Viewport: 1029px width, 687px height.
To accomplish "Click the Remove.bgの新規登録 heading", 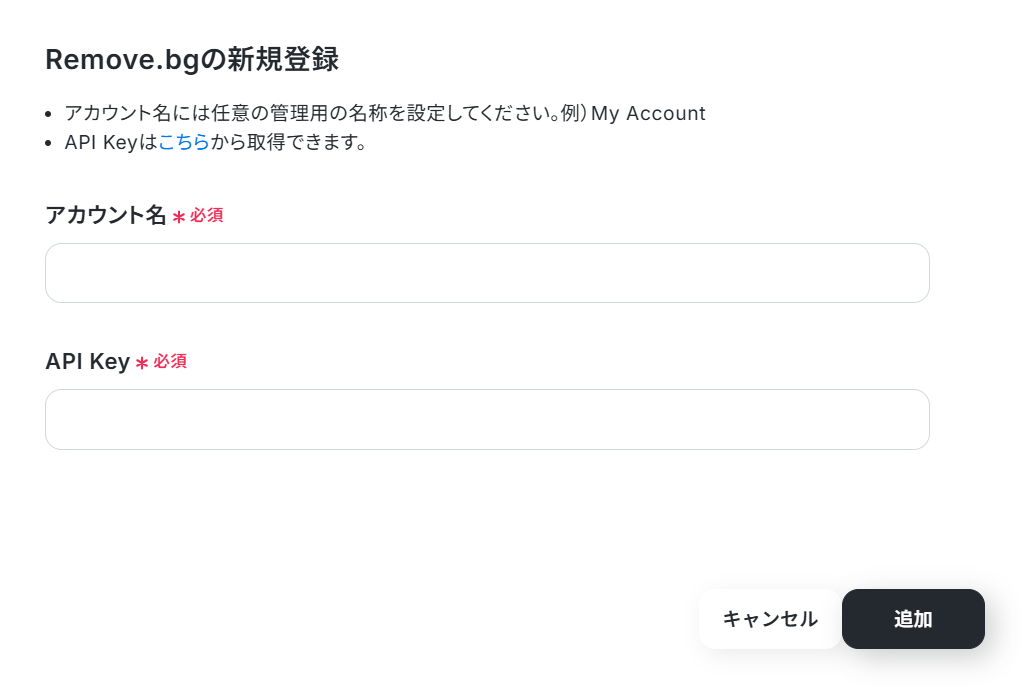I will pyautogui.click(x=192, y=60).
